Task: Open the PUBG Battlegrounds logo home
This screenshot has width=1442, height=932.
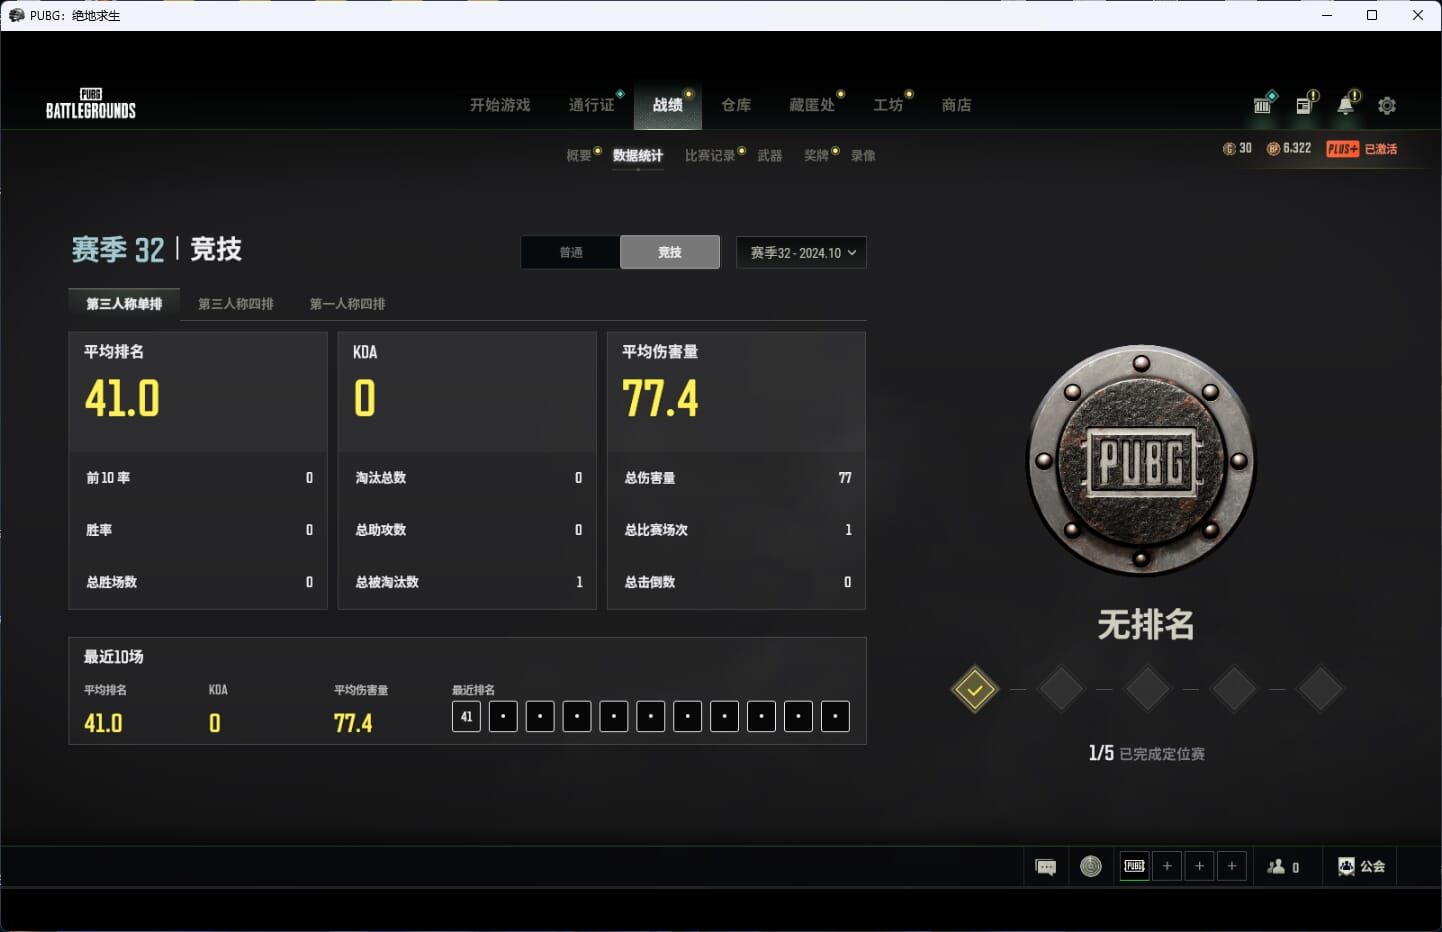Action: click(x=91, y=104)
